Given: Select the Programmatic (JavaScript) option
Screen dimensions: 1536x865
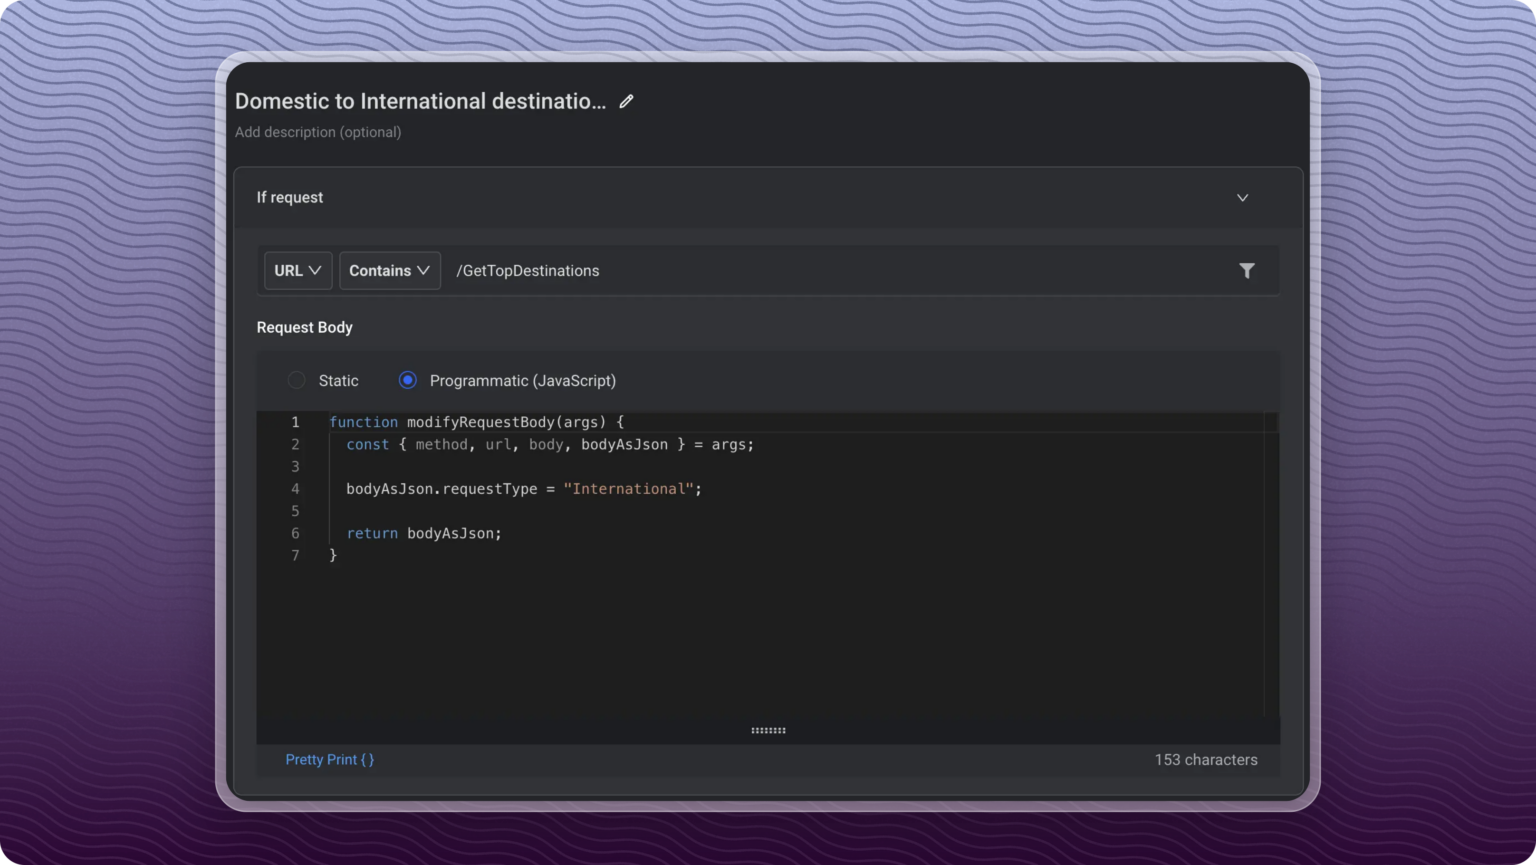Looking at the screenshot, I should (407, 380).
